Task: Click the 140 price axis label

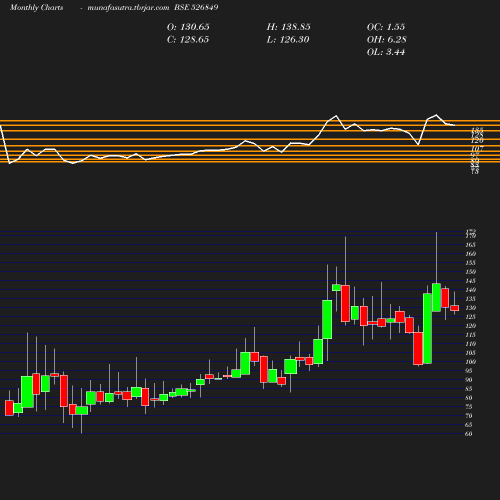Action: point(470,290)
